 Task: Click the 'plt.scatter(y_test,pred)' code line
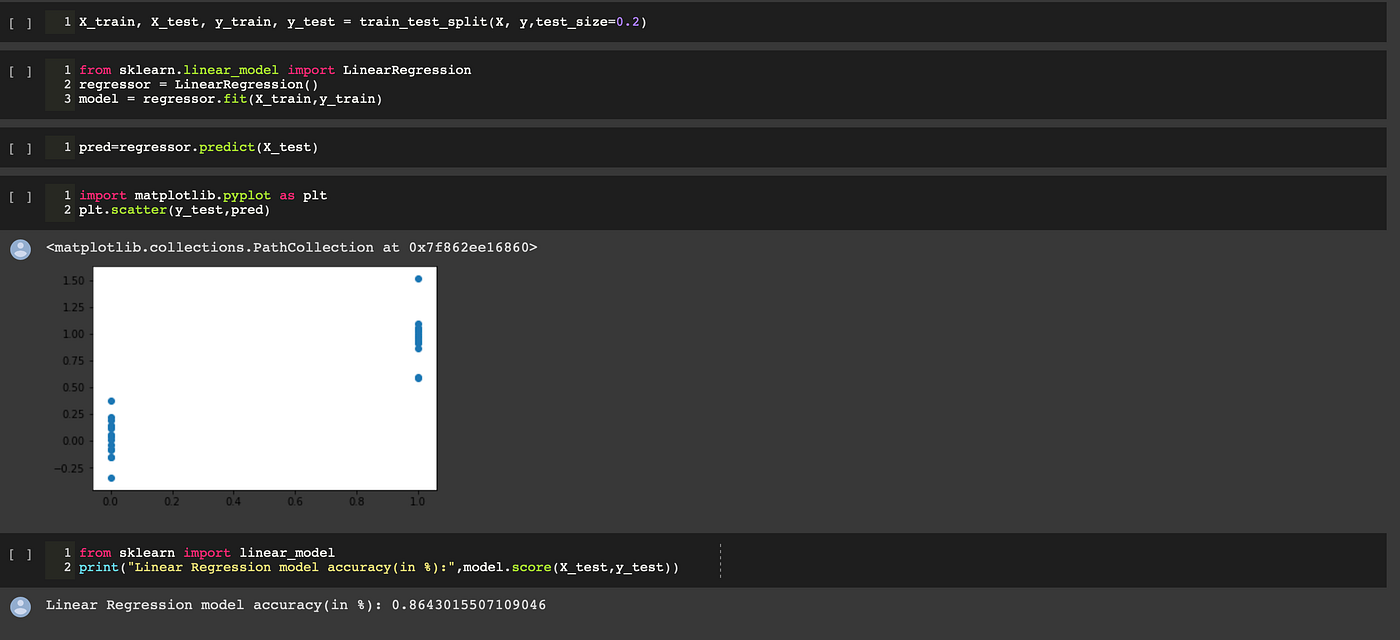point(174,210)
